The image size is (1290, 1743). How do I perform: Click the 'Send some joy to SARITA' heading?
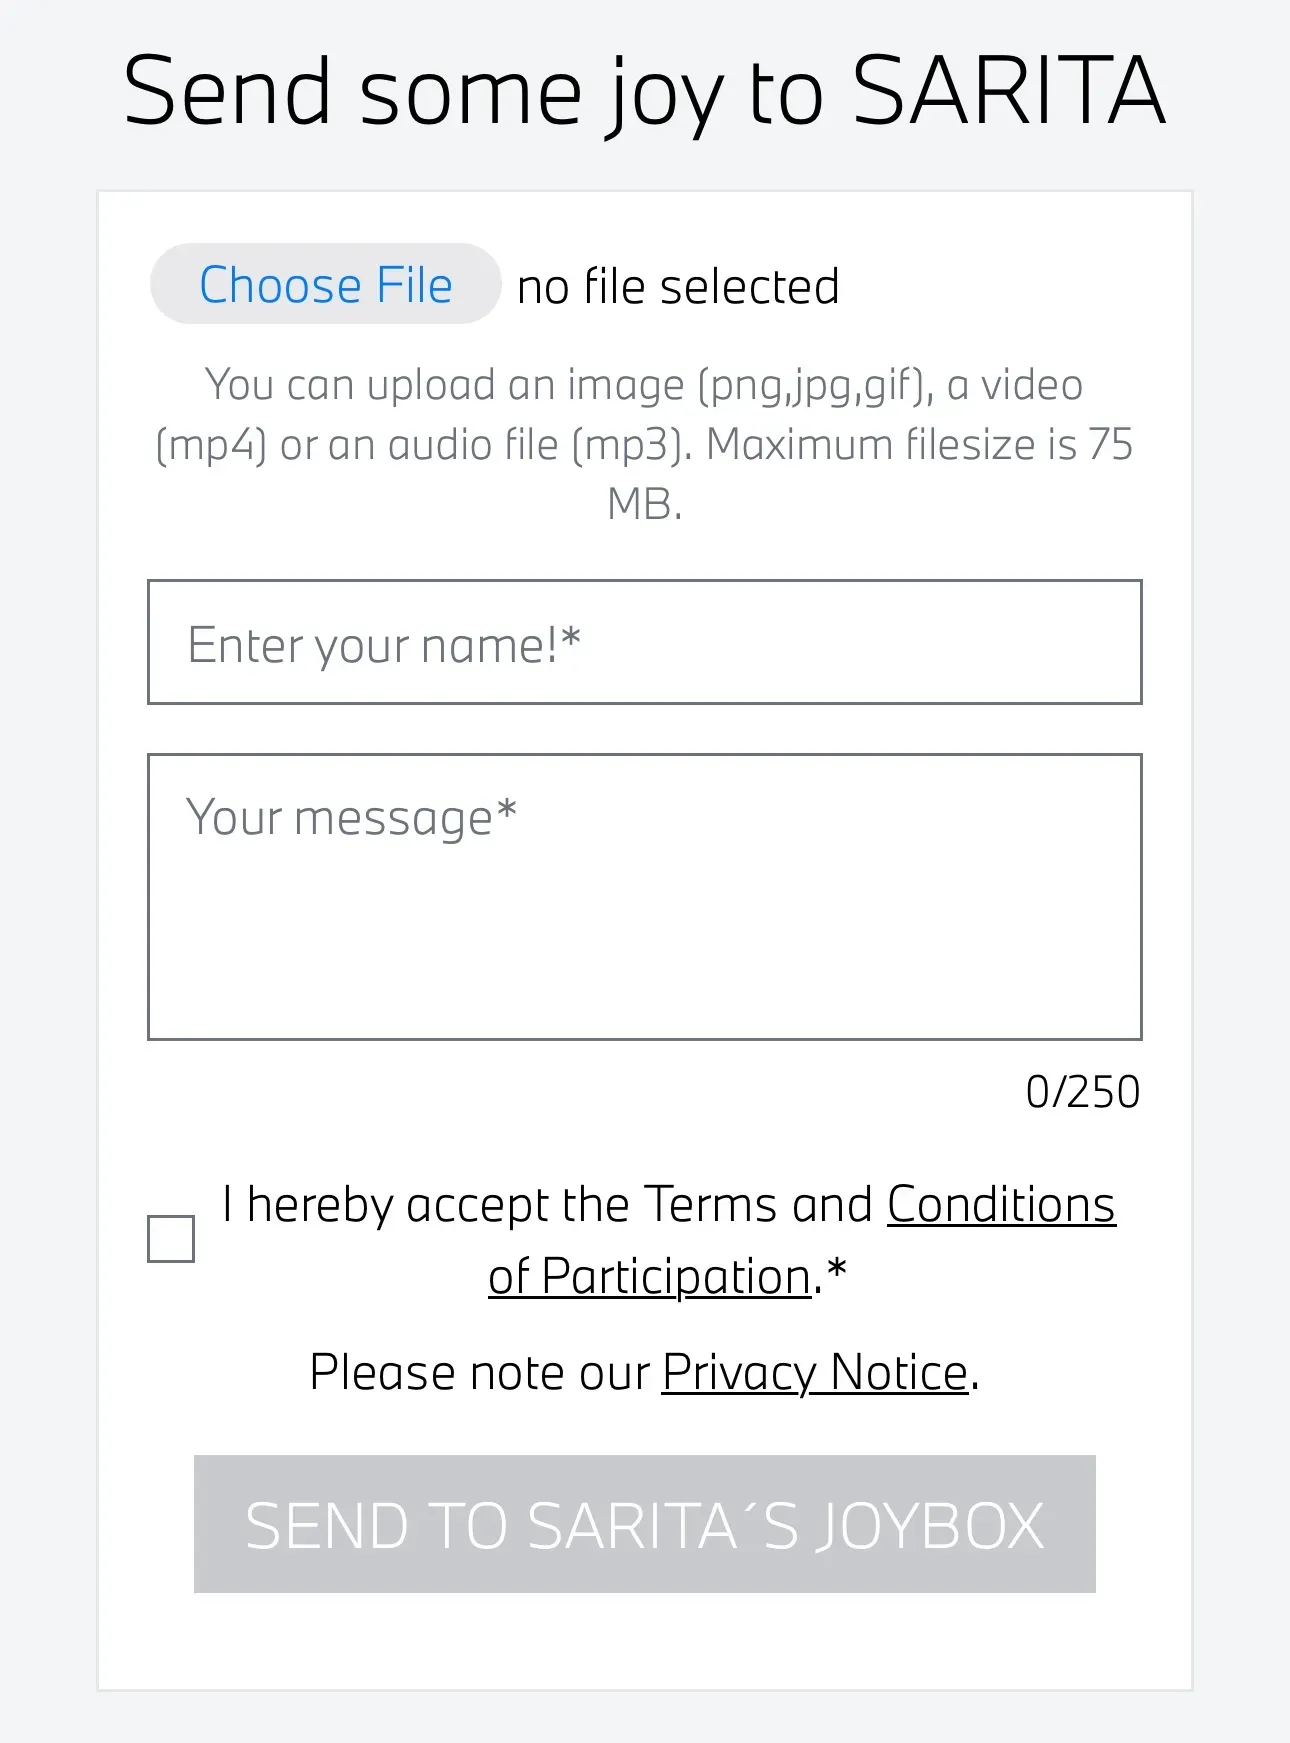point(645,92)
